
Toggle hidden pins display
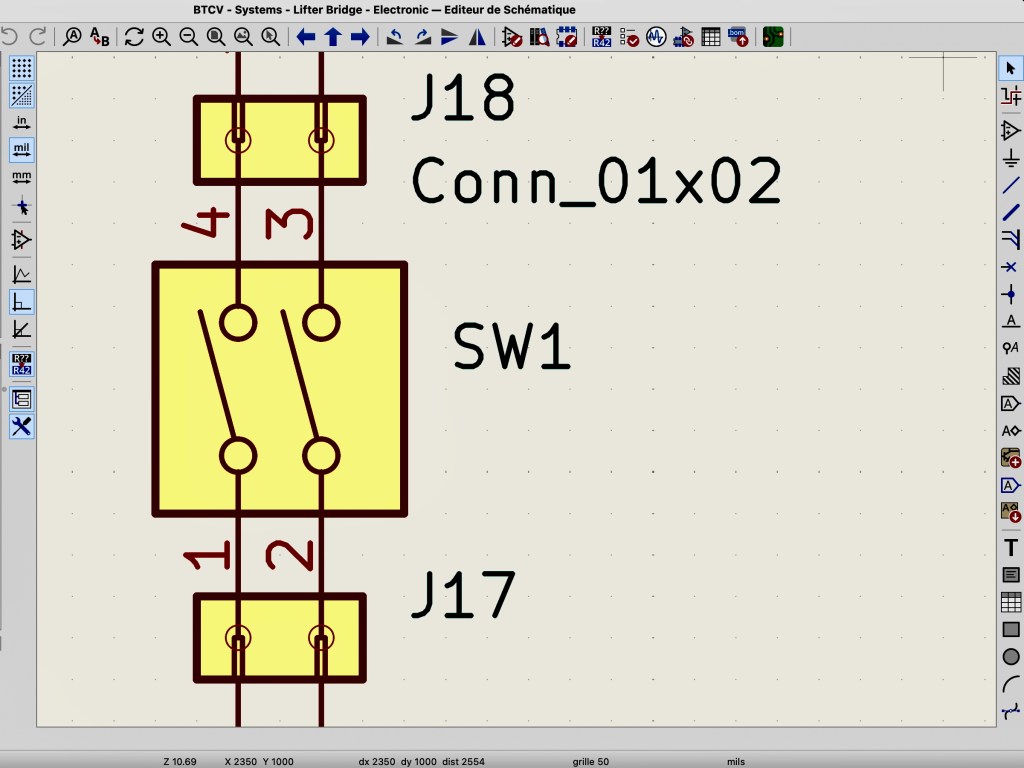point(22,240)
